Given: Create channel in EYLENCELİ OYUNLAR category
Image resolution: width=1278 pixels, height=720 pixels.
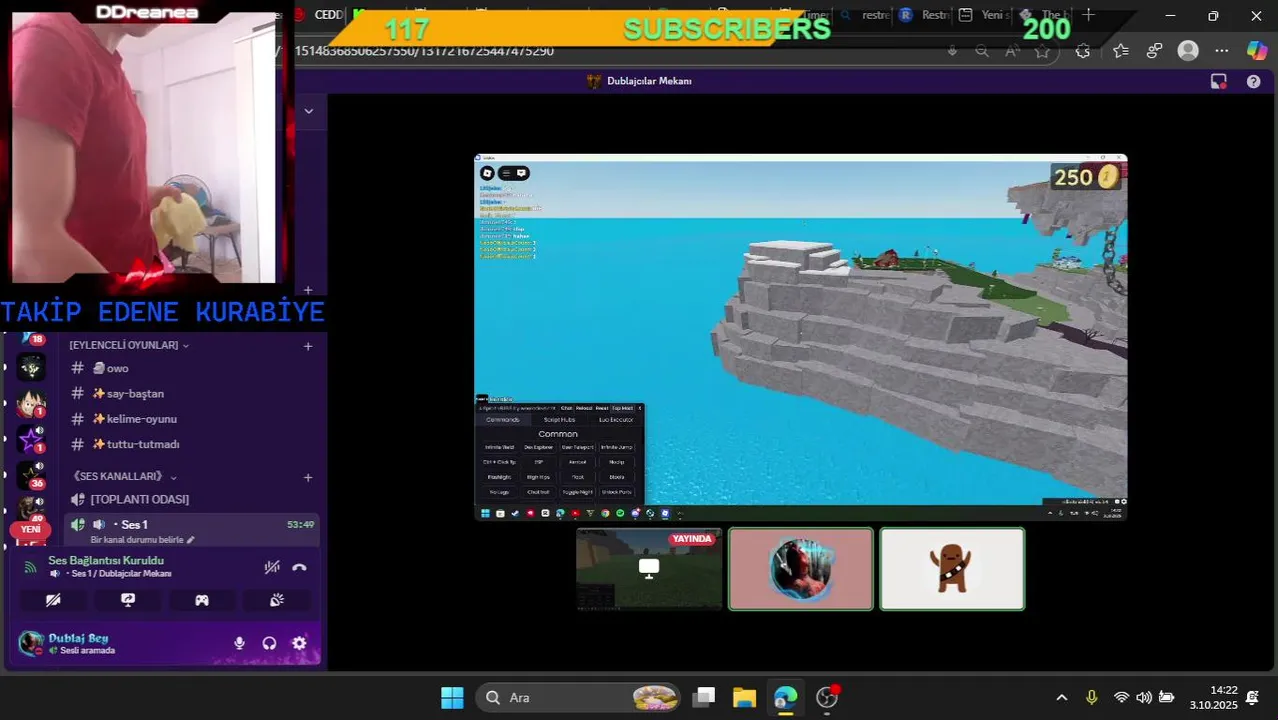Looking at the screenshot, I should coord(308,346).
